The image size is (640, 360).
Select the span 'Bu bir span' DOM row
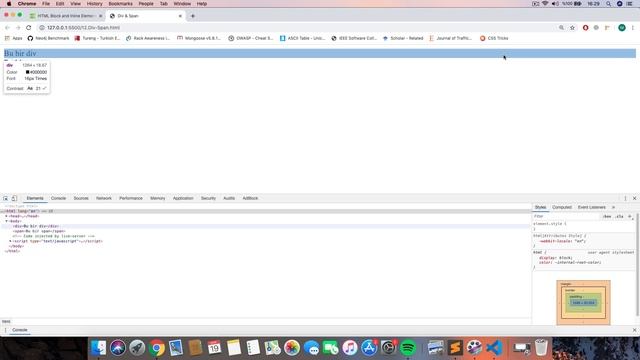265,231
